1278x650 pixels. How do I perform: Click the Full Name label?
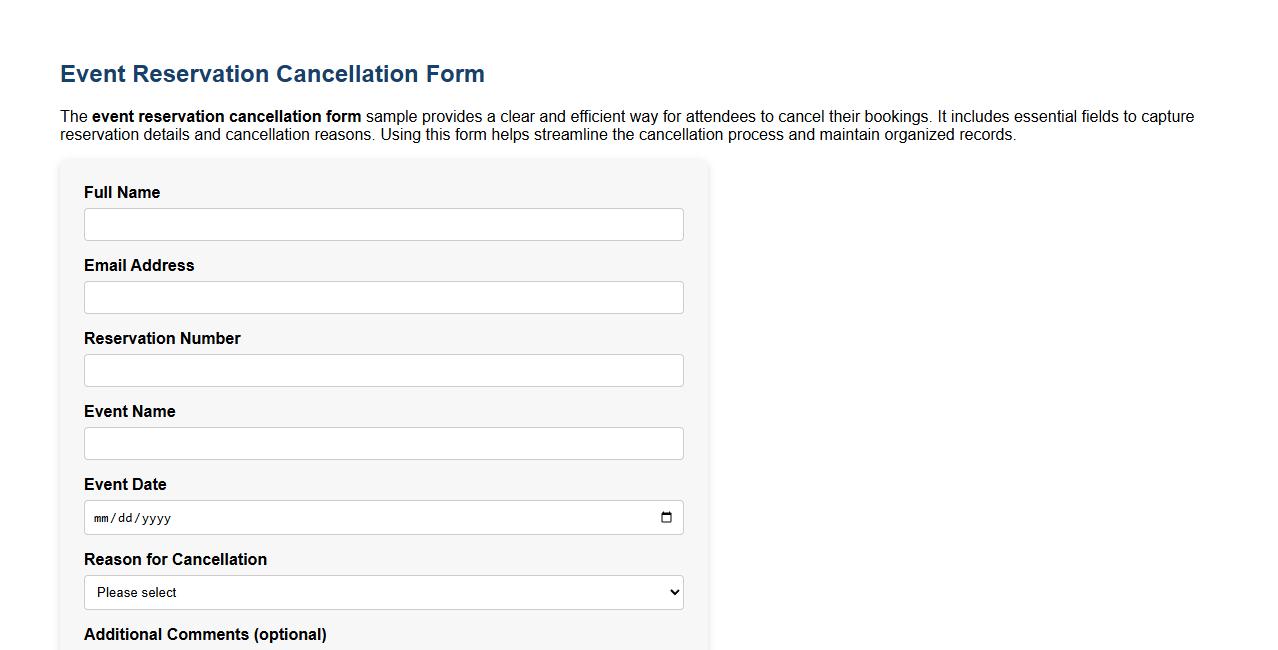[122, 192]
